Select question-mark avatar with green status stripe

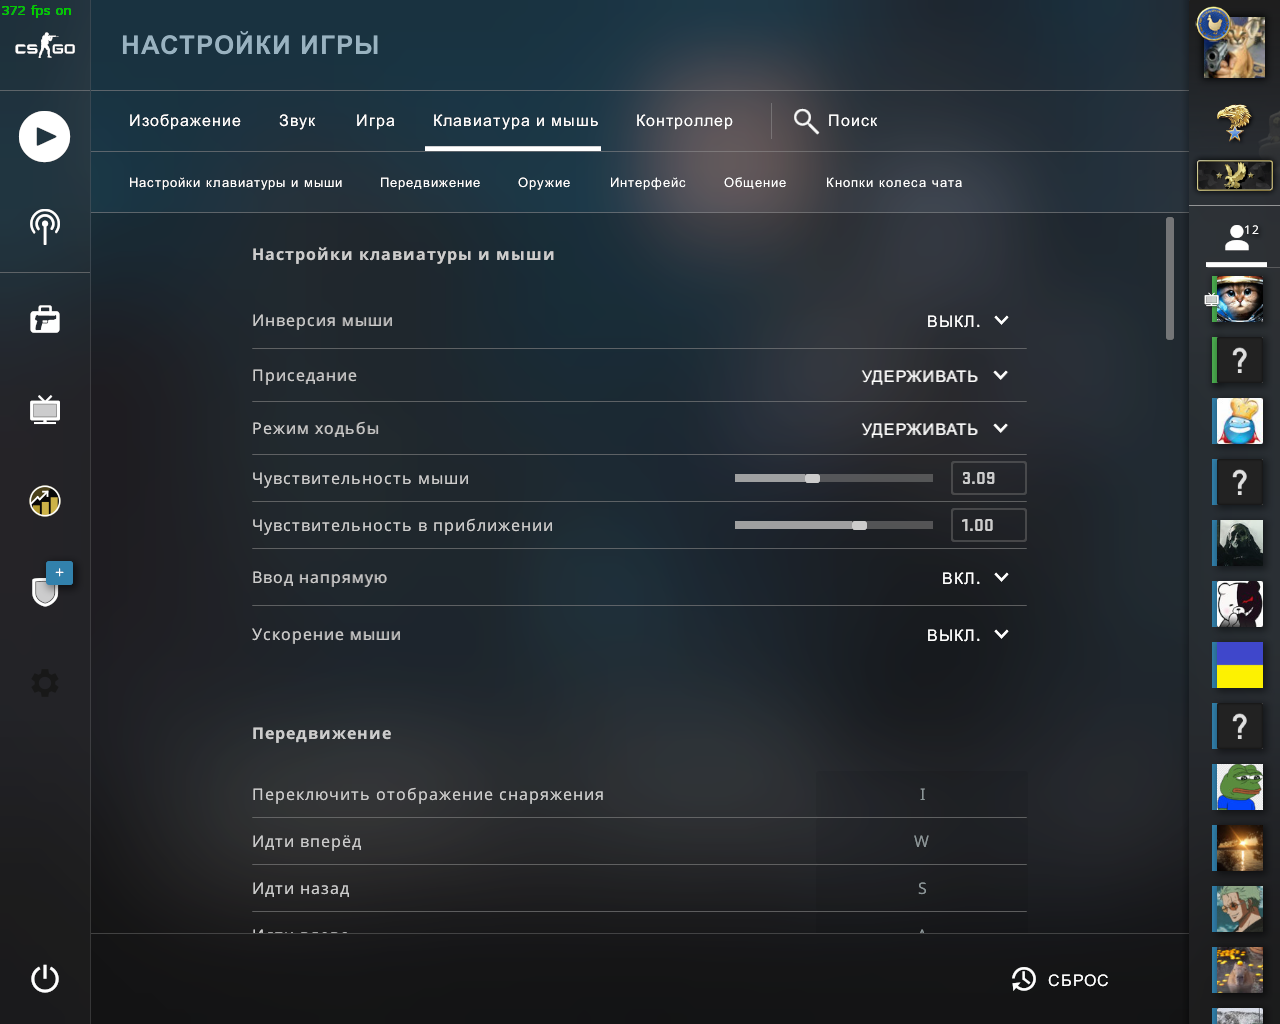point(1238,360)
